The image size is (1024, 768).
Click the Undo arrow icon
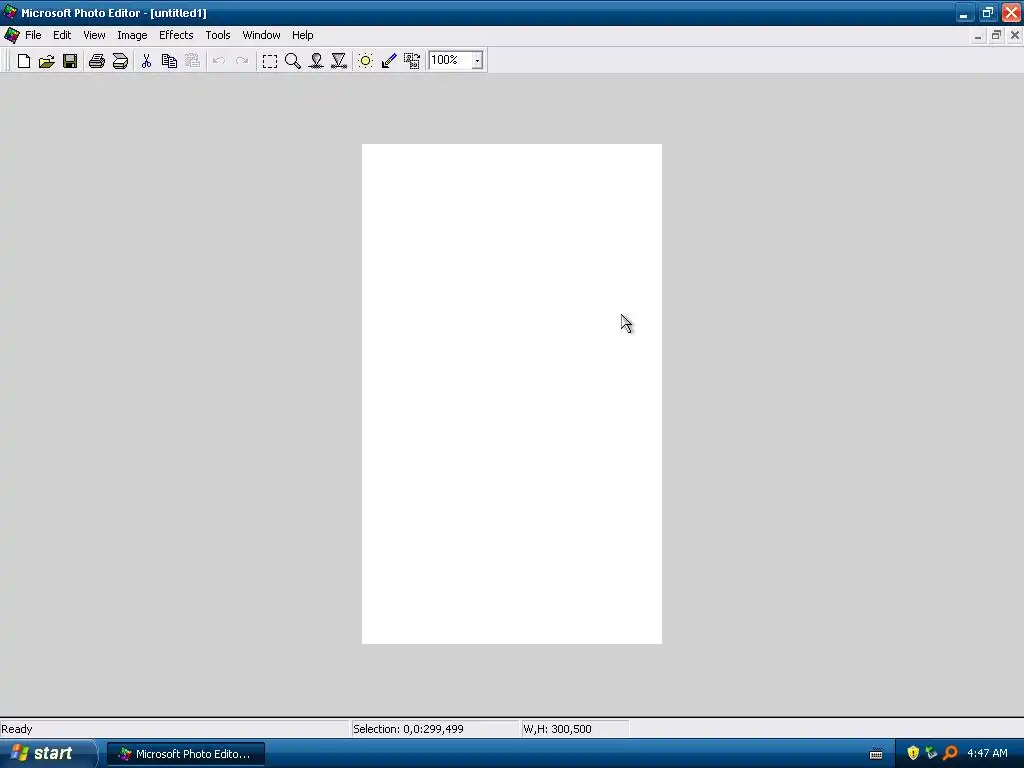(219, 61)
